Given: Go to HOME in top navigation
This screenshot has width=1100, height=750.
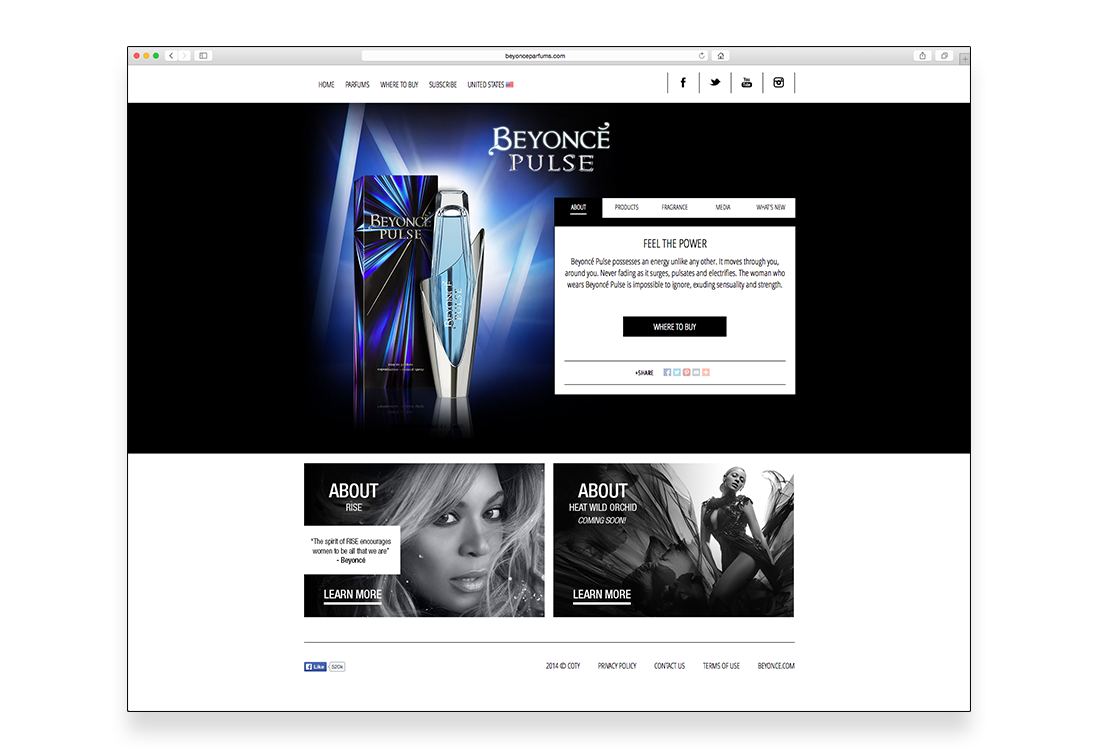Looking at the screenshot, I should tap(326, 85).
